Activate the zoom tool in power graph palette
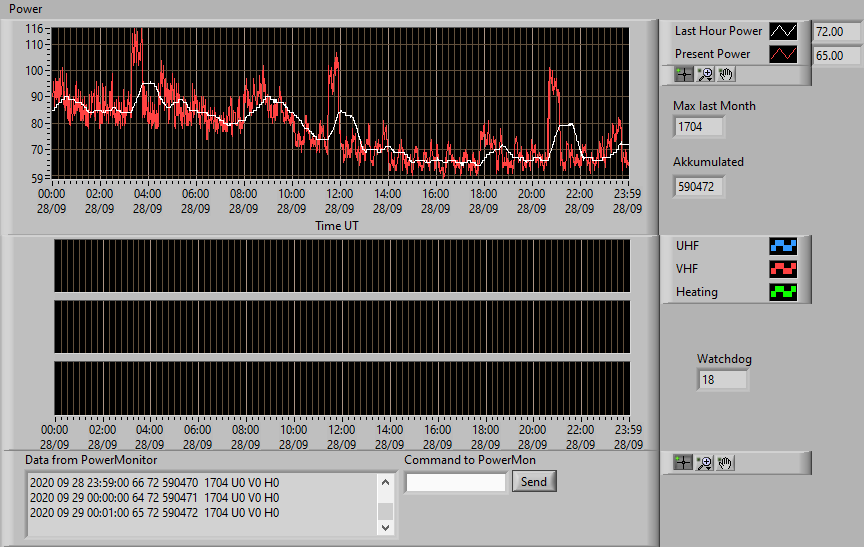The width and height of the screenshot is (864, 547). coord(705,74)
